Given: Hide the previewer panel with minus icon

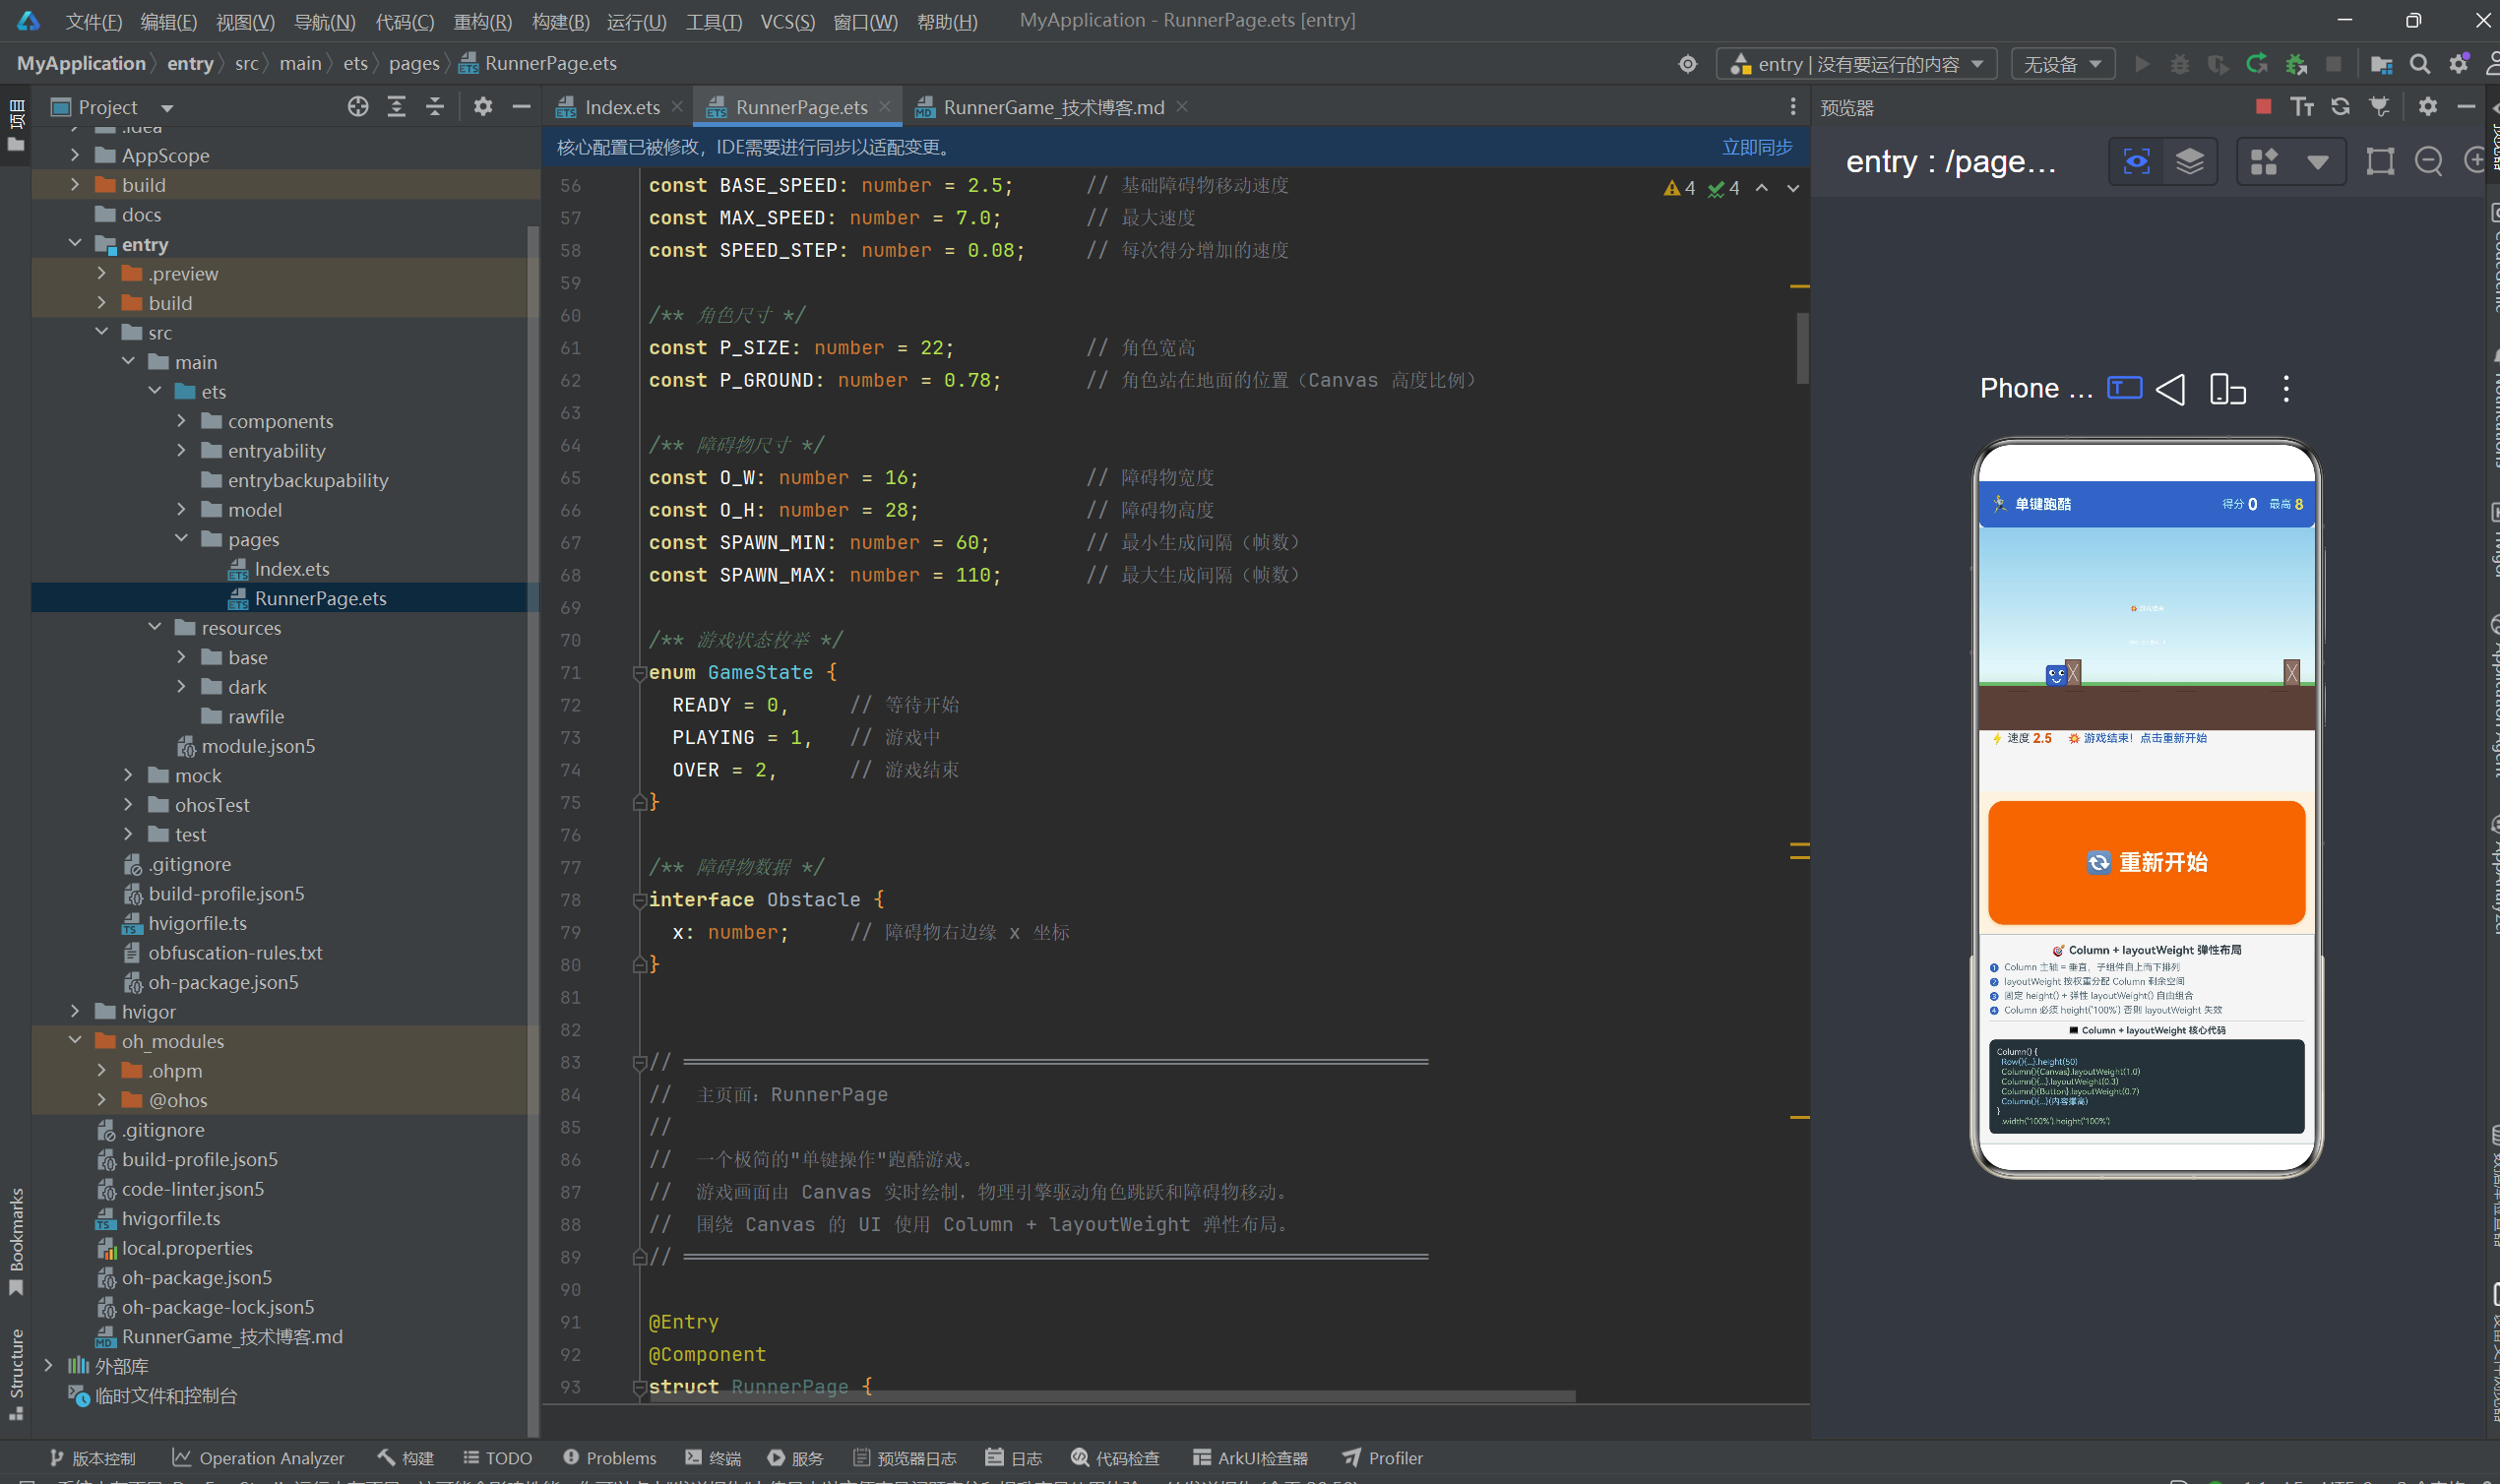Looking at the screenshot, I should pos(2466,106).
